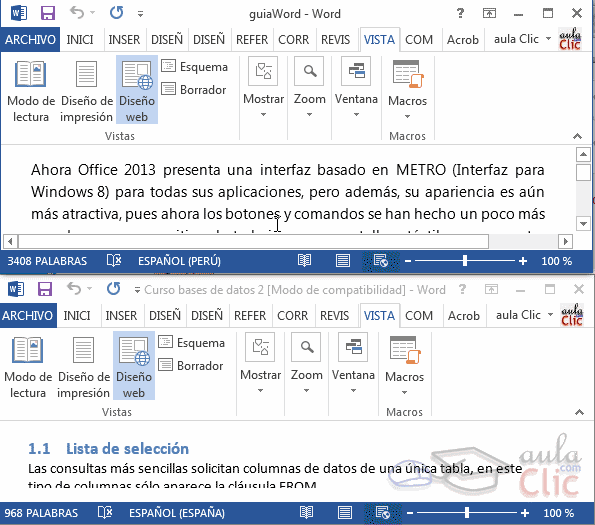Click Word logo icon in guiaWord title bar
This screenshot has width=595, height=525.
tap(19, 14)
